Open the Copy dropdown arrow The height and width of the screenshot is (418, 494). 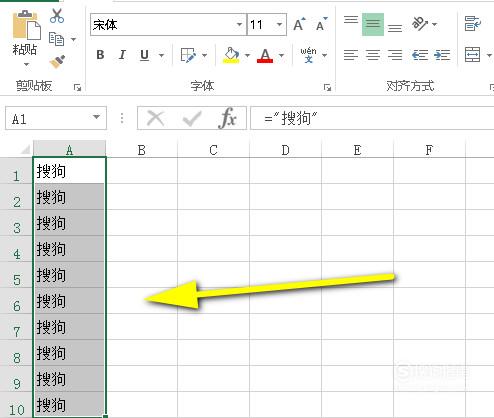point(73,39)
